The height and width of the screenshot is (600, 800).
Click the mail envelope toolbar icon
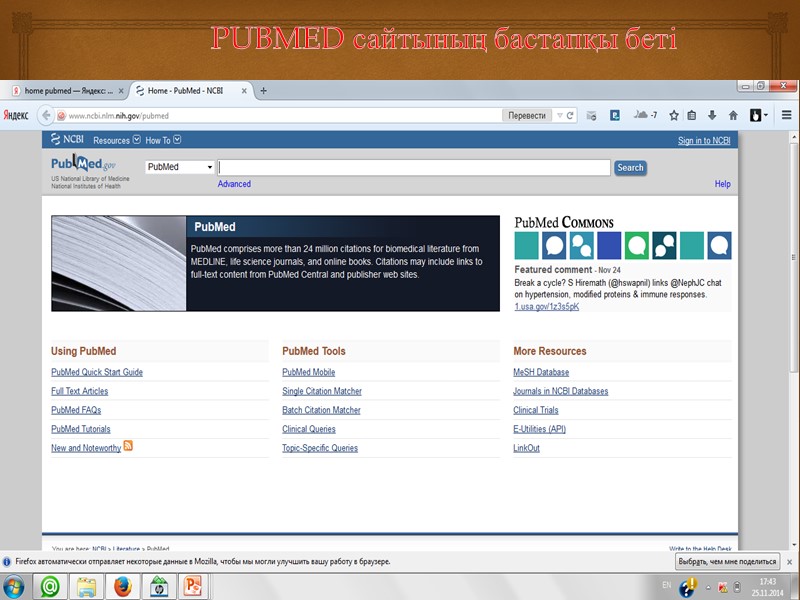click(x=591, y=116)
